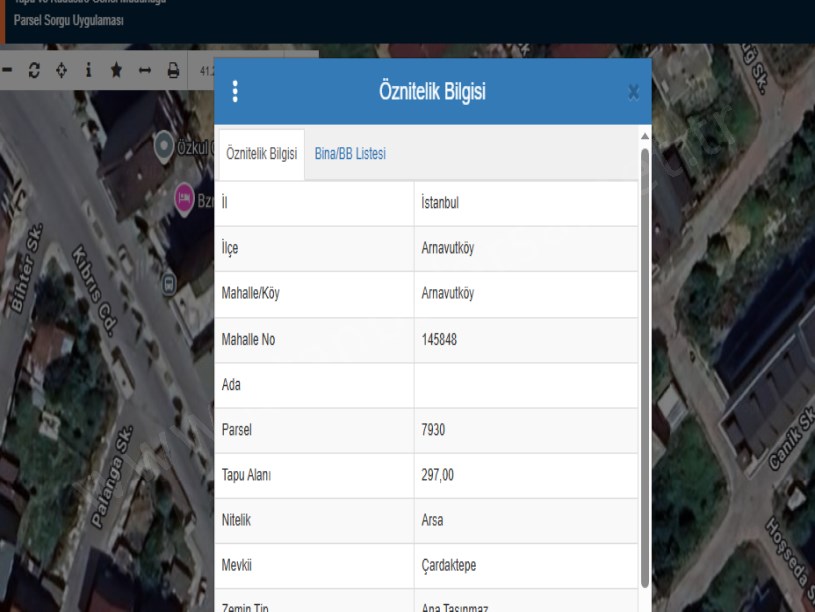This screenshot has width=815, height=612.
Task: Click the crosshair locate icon
Action: 61,71
